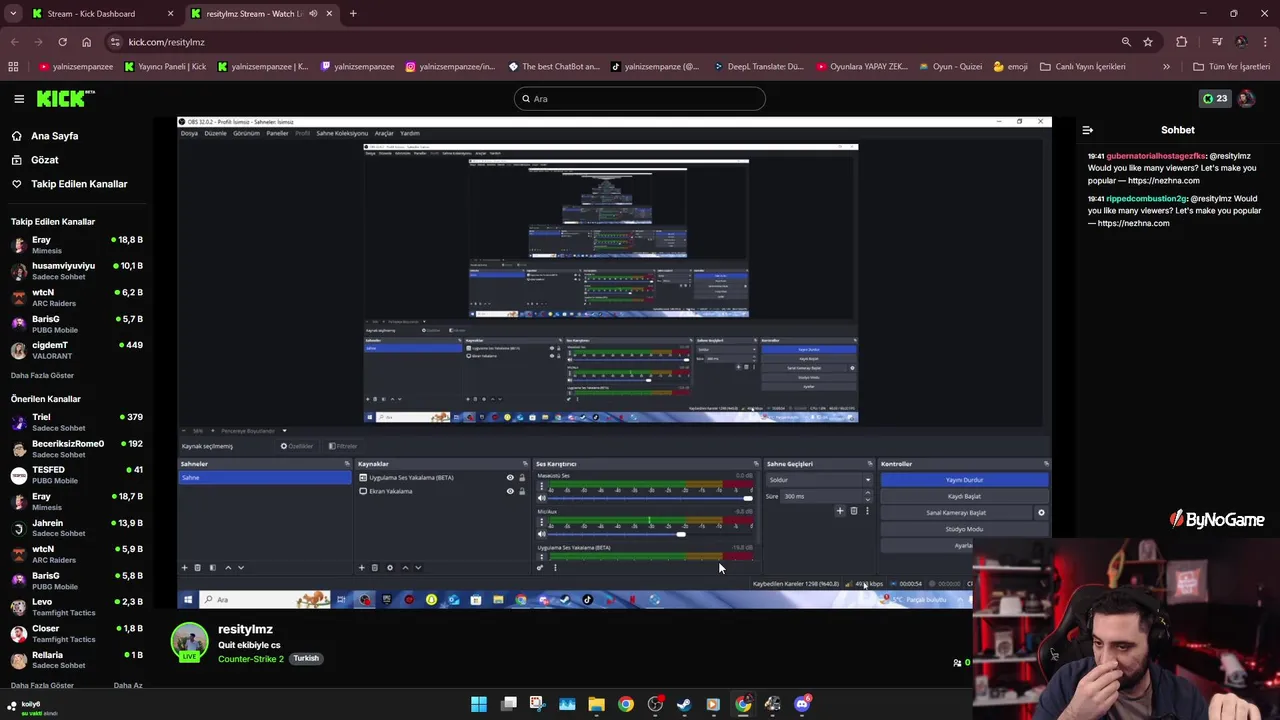Open the Tüm Yer İşaretleri bookmarks folder
Image resolution: width=1280 pixels, height=720 pixels.
1232,67
